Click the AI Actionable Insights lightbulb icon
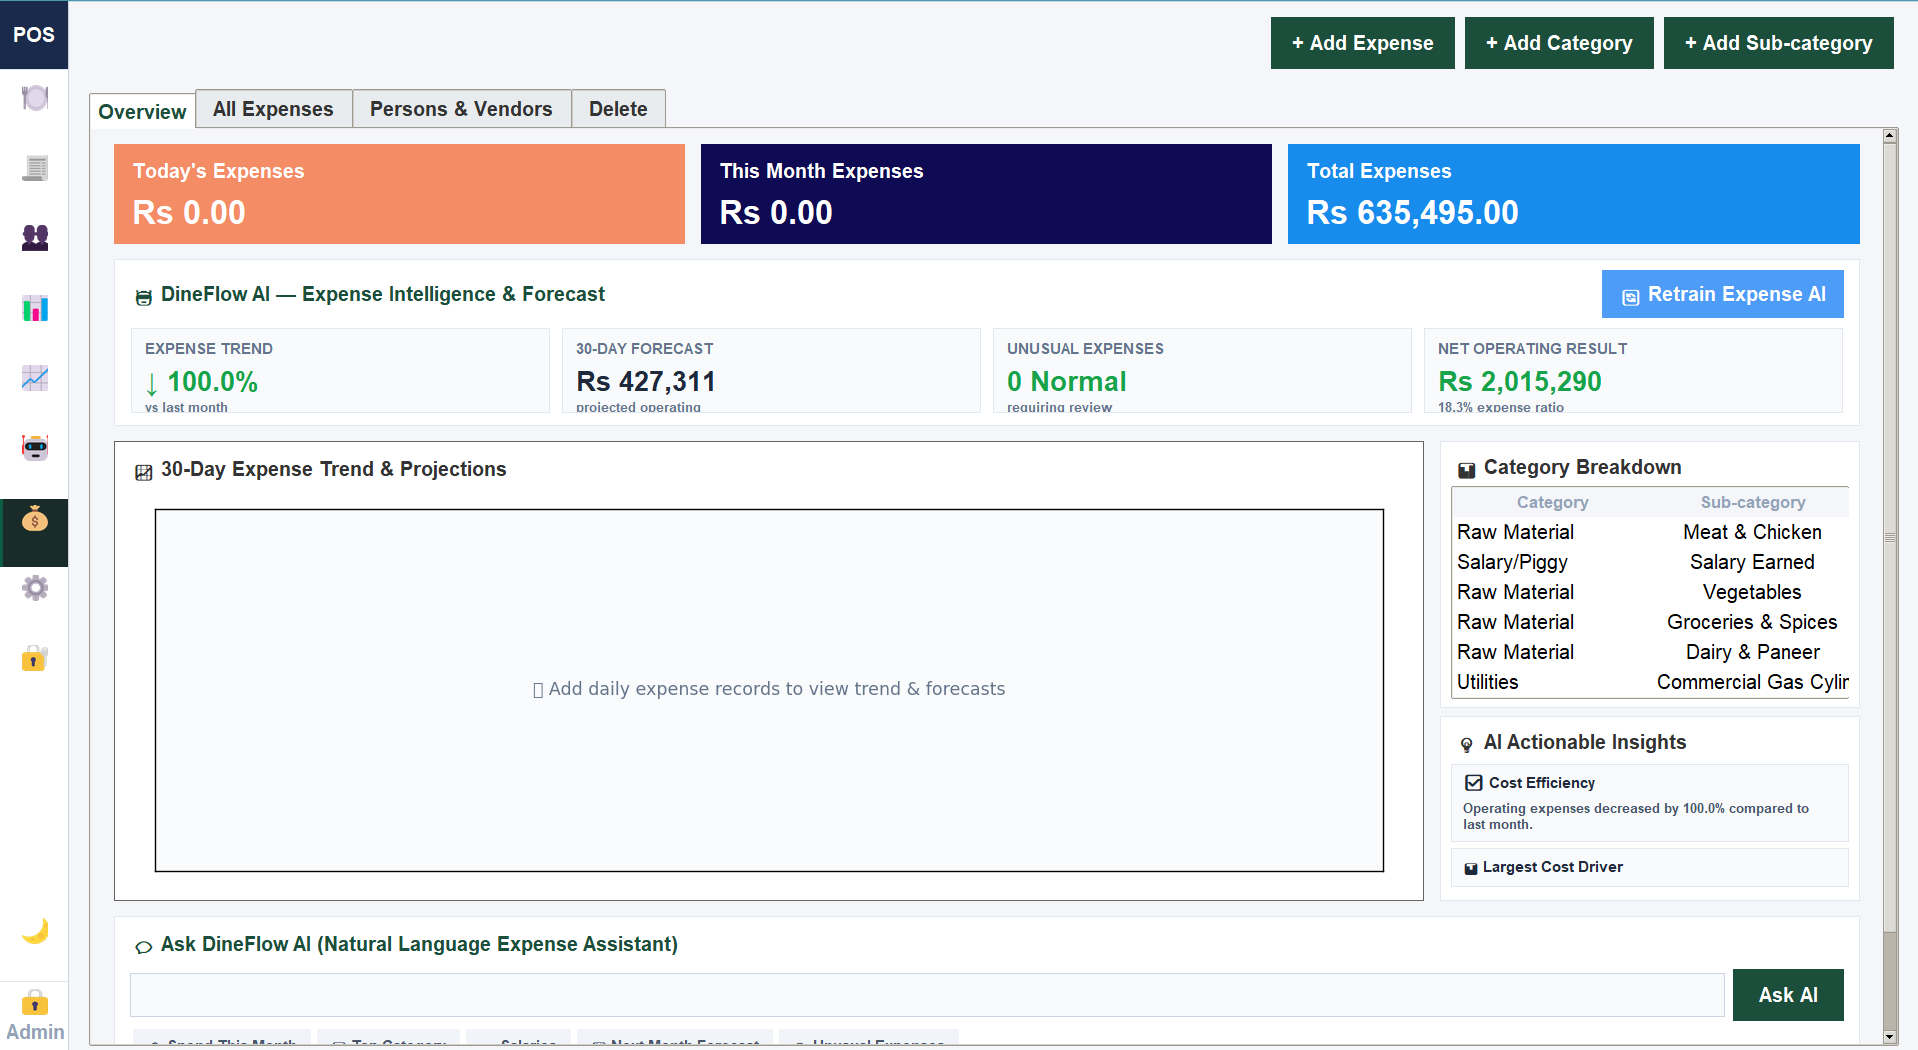Screen dimensions: 1918x1050 pyautogui.click(x=1466, y=744)
